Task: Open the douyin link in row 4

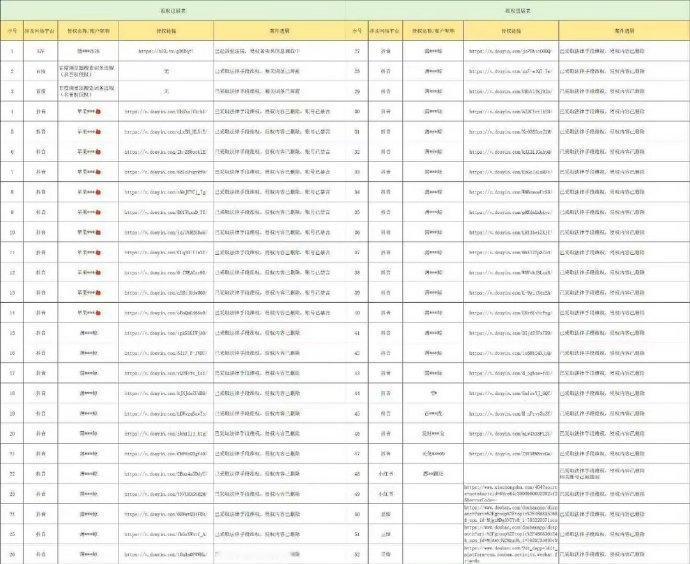Action: point(166,112)
